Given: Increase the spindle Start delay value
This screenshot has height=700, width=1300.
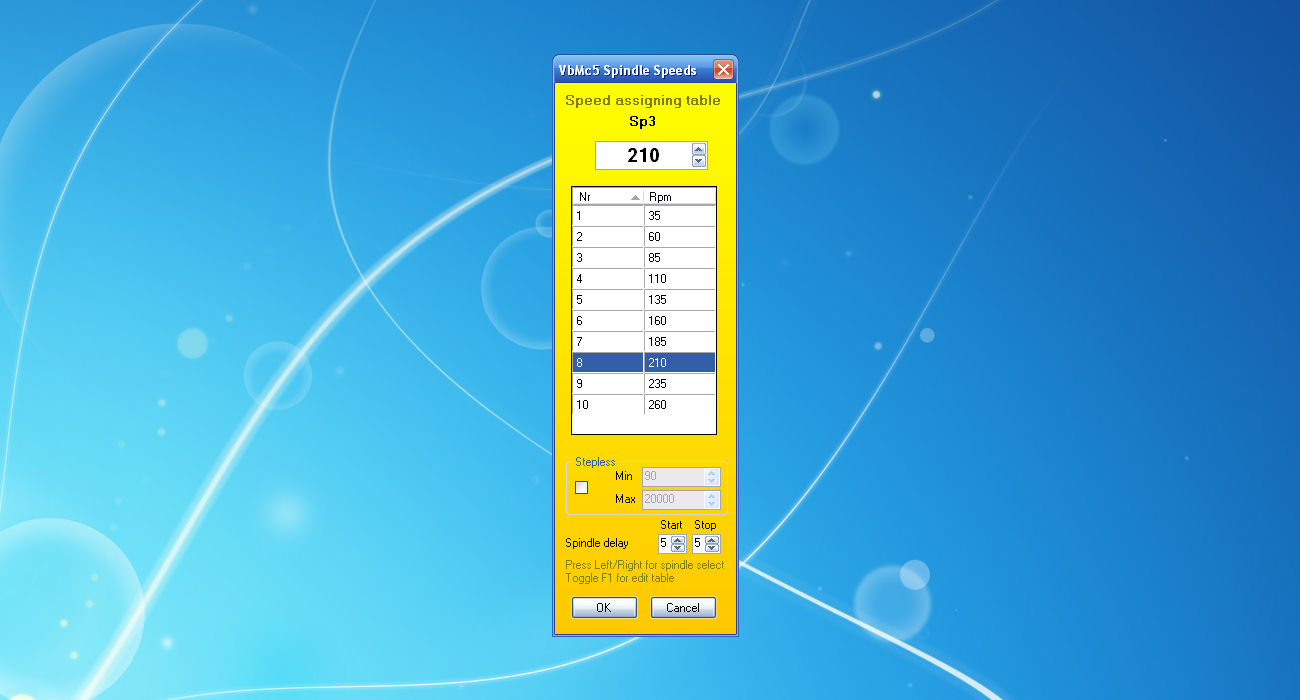Looking at the screenshot, I should (678, 540).
